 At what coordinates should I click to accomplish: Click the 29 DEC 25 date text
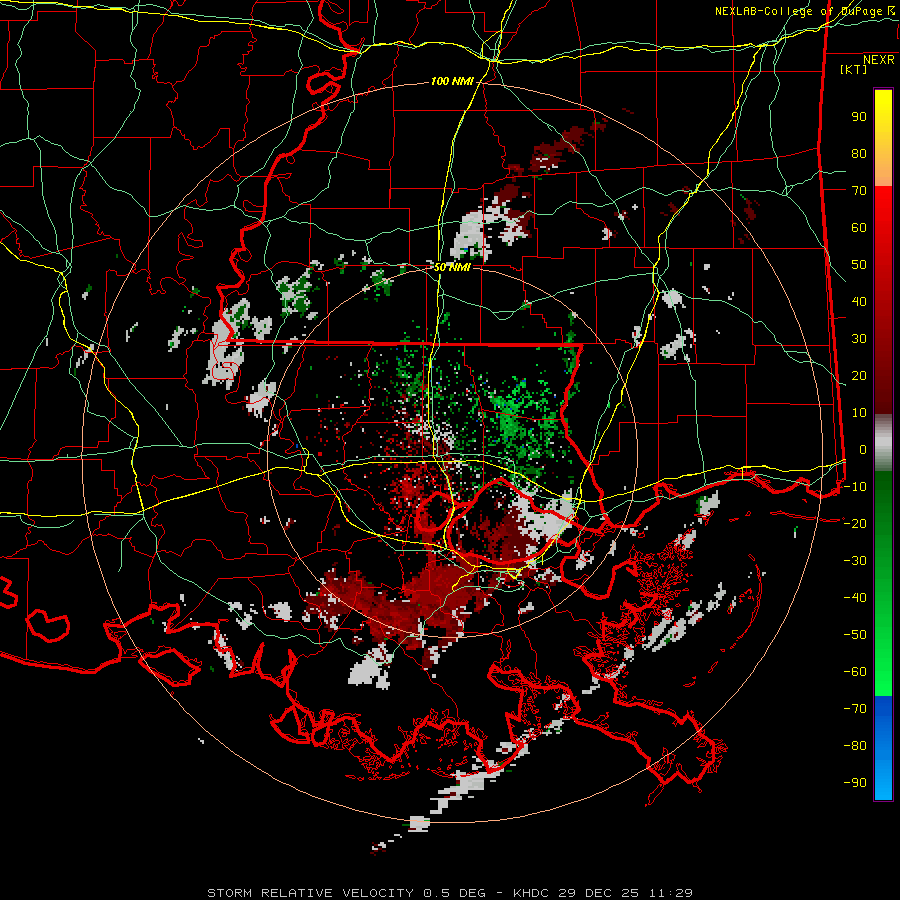coord(599,893)
